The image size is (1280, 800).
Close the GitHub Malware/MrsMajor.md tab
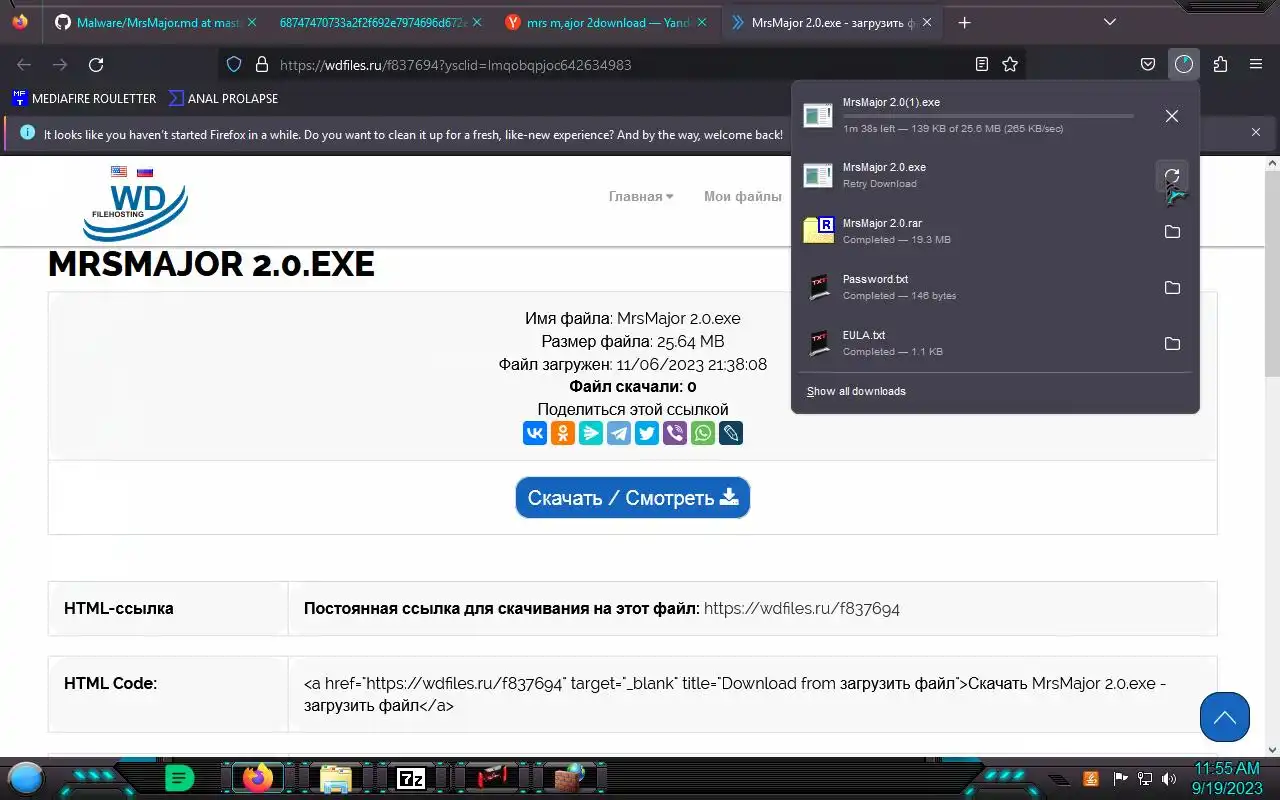click(251, 22)
